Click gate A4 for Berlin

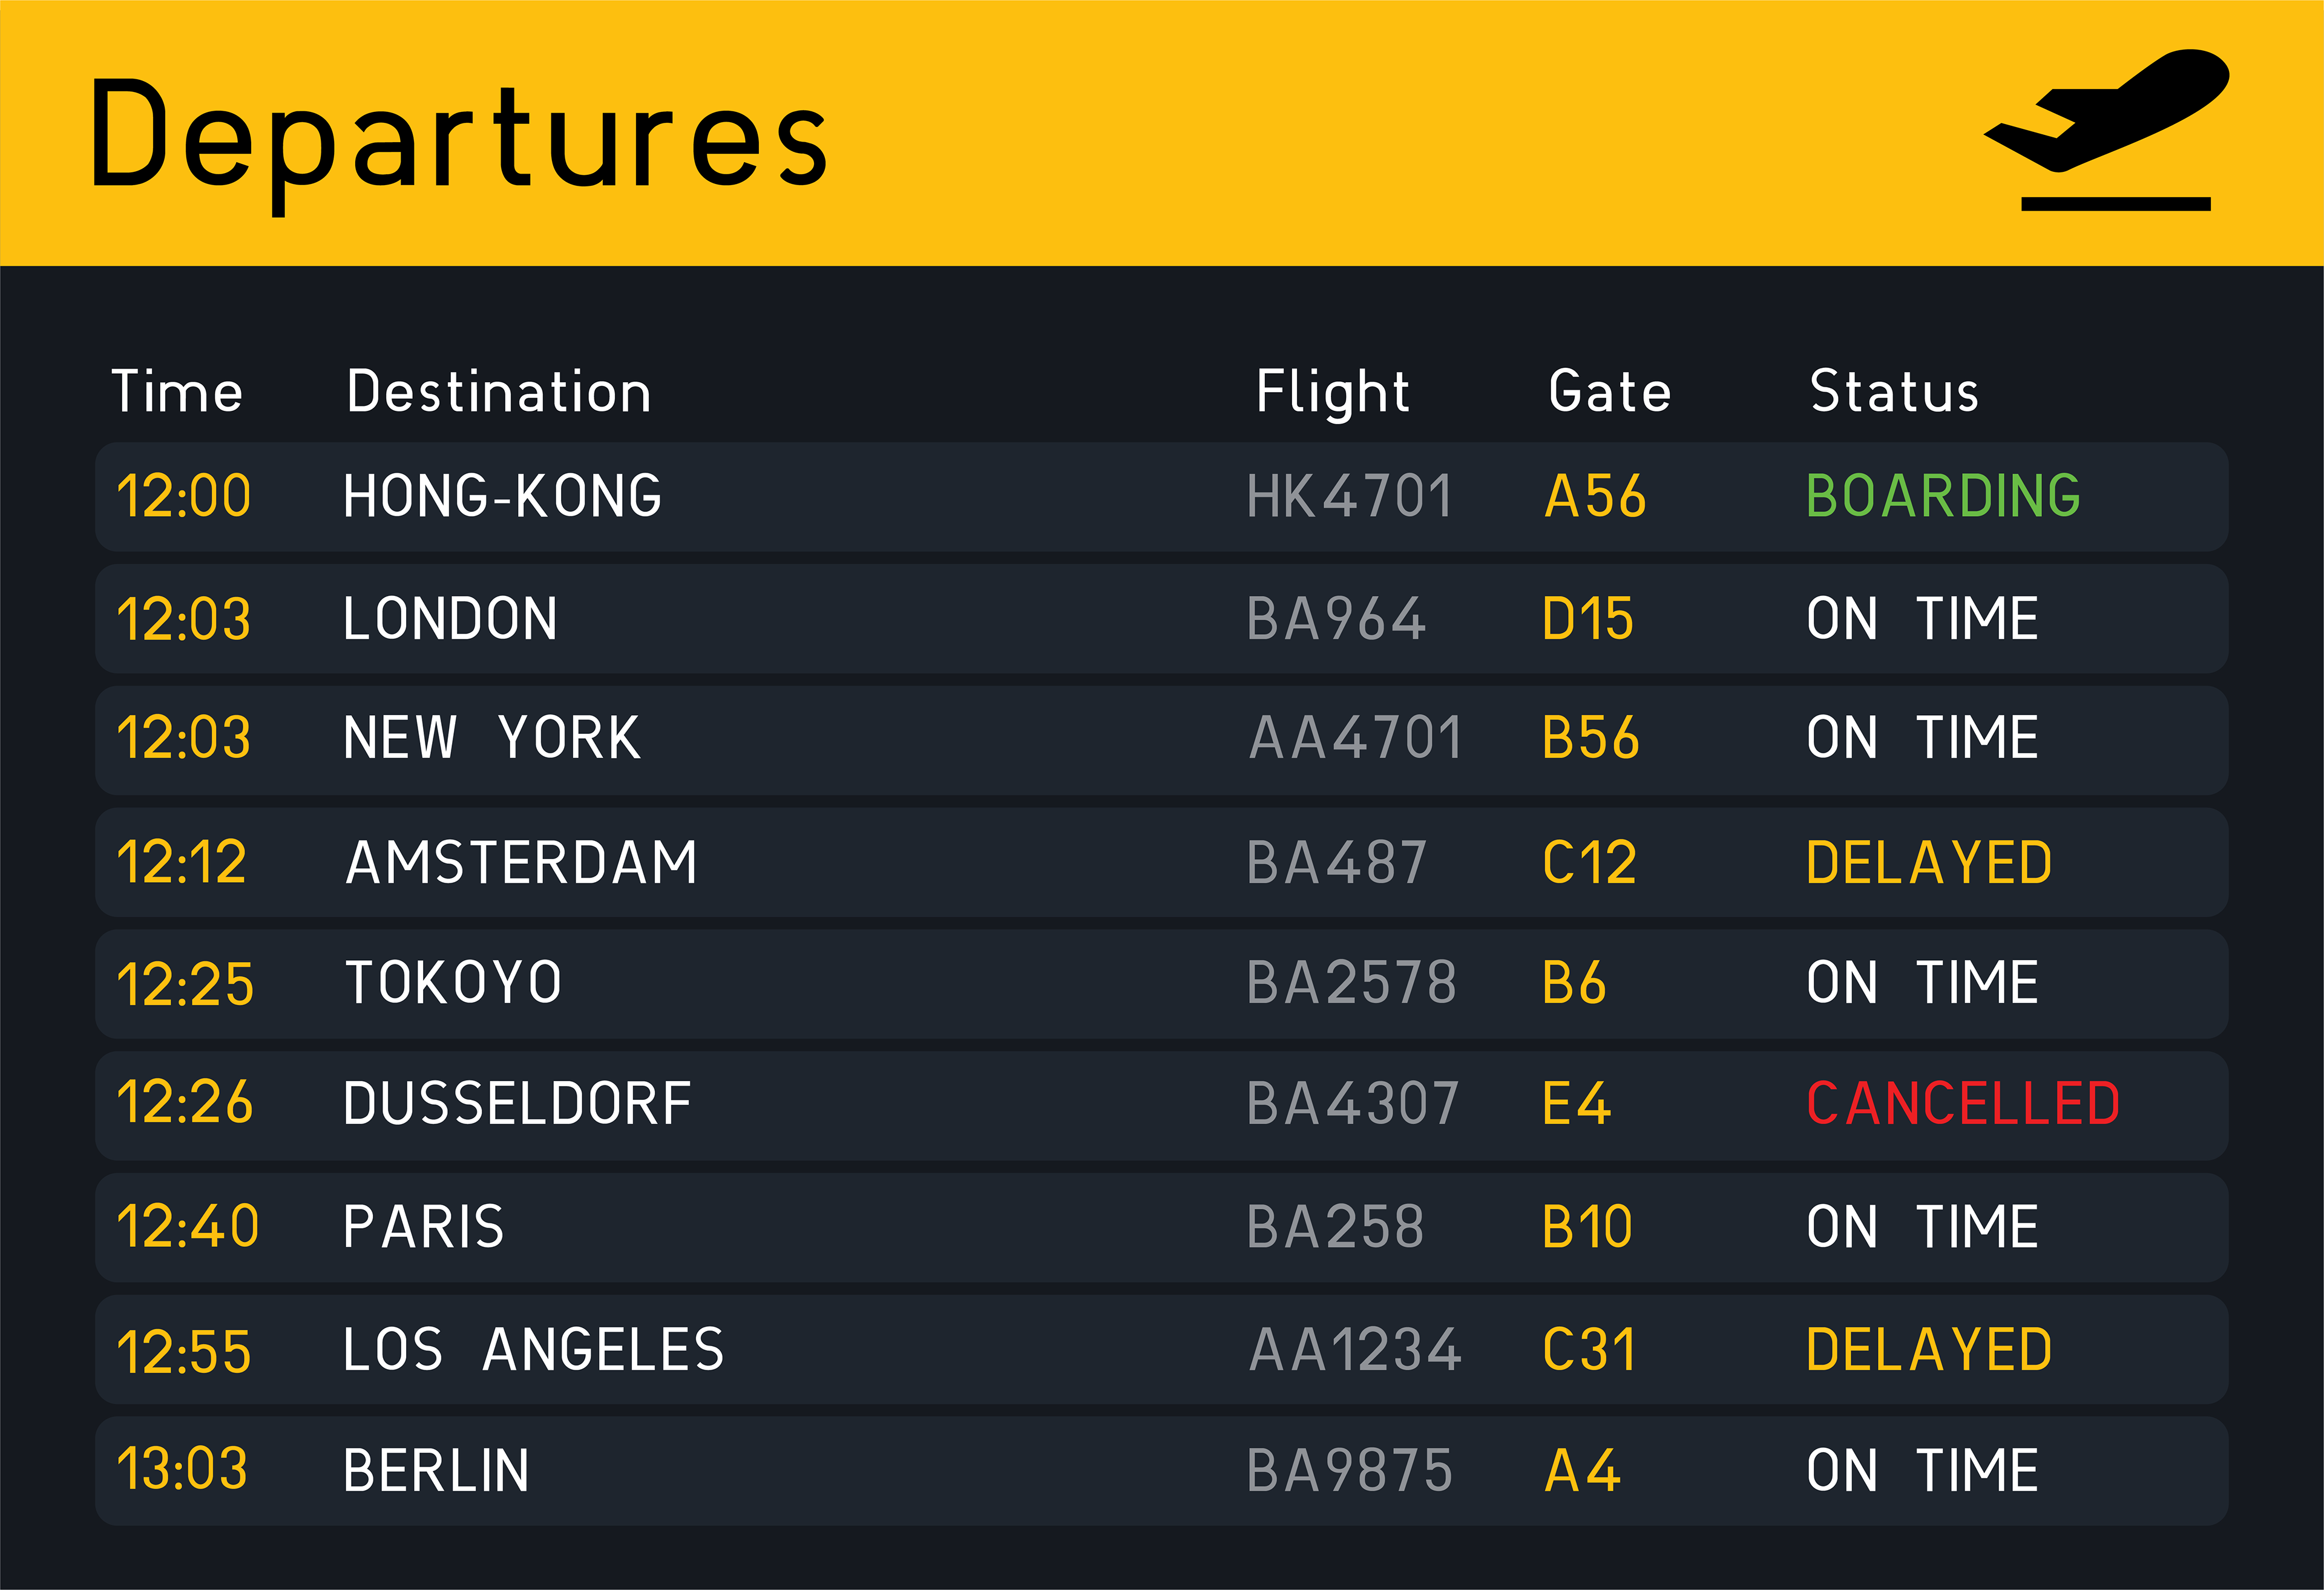[x=1582, y=1471]
